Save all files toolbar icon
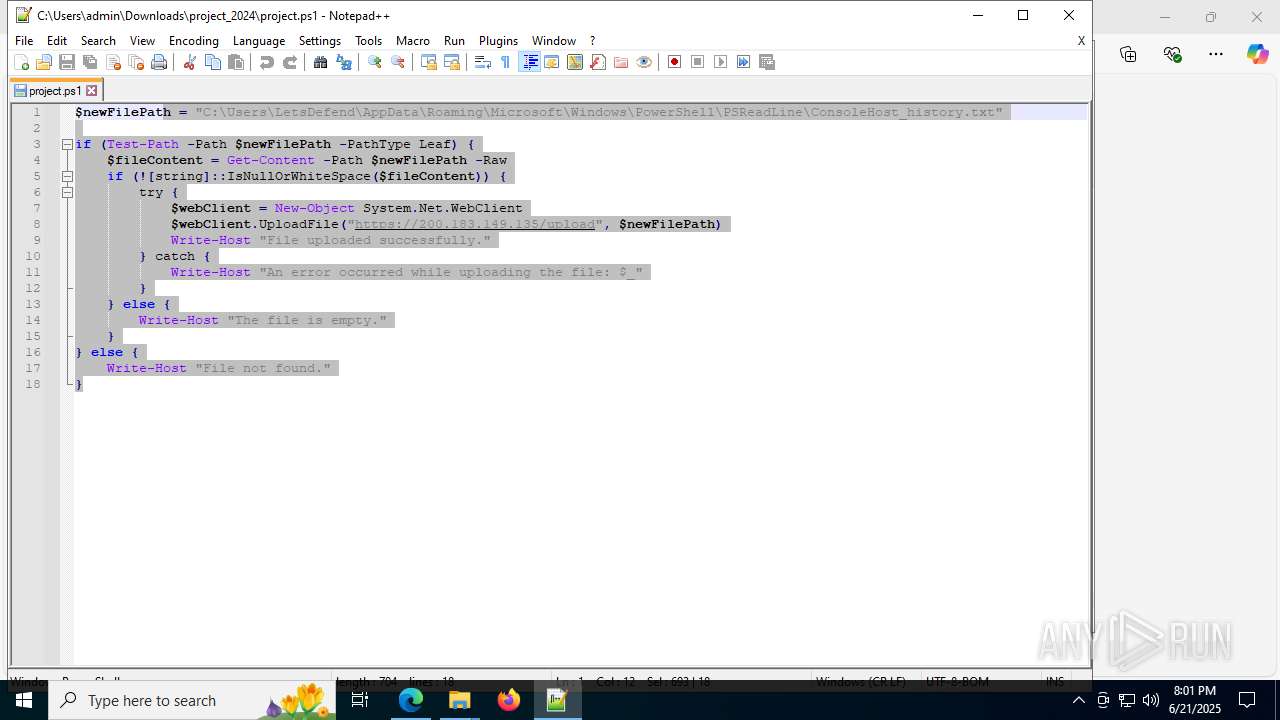The width and height of the screenshot is (1280, 720). click(x=90, y=62)
